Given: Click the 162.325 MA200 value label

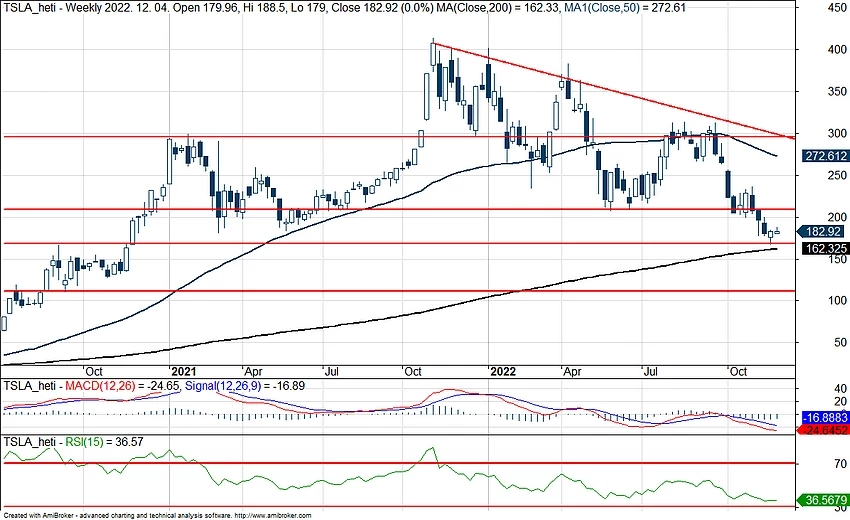Looking at the screenshot, I should click(x=825, y=249).
